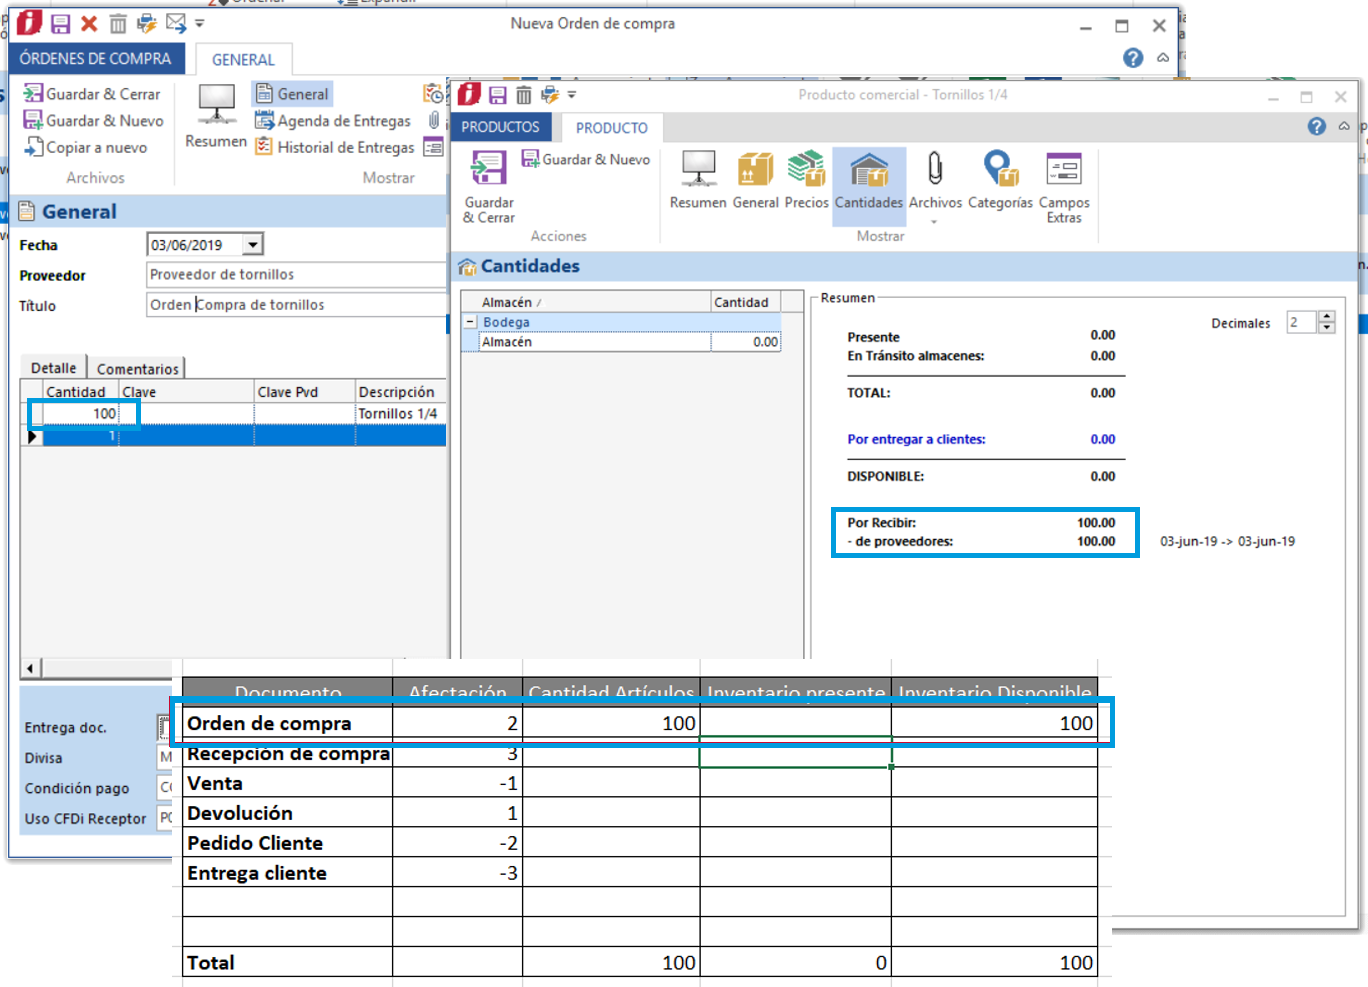Click Copiar a nuevo button
The width and height of the screenshot is (1368, 987).
point(86,148)
